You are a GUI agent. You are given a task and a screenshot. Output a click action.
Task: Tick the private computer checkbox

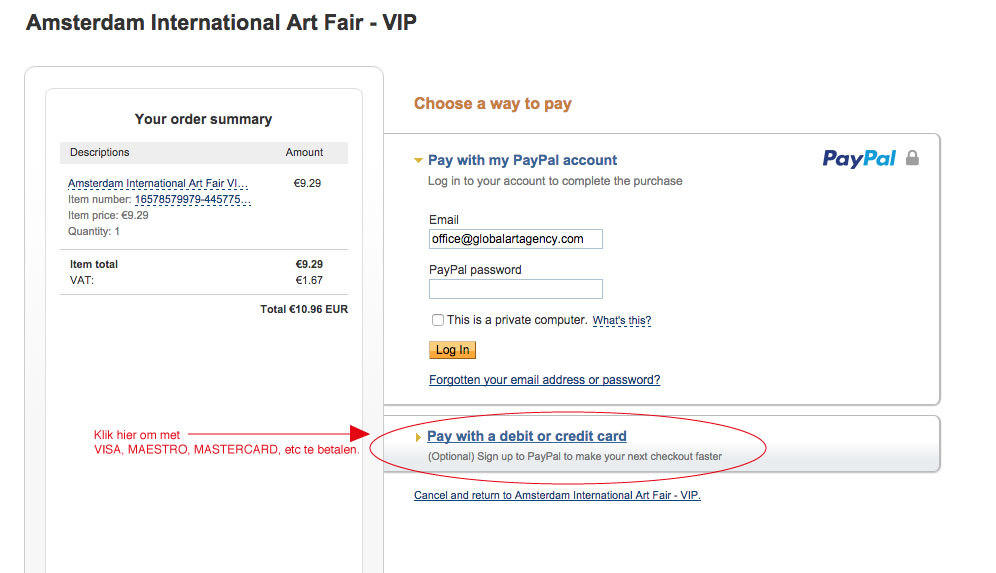coord(438,320)
